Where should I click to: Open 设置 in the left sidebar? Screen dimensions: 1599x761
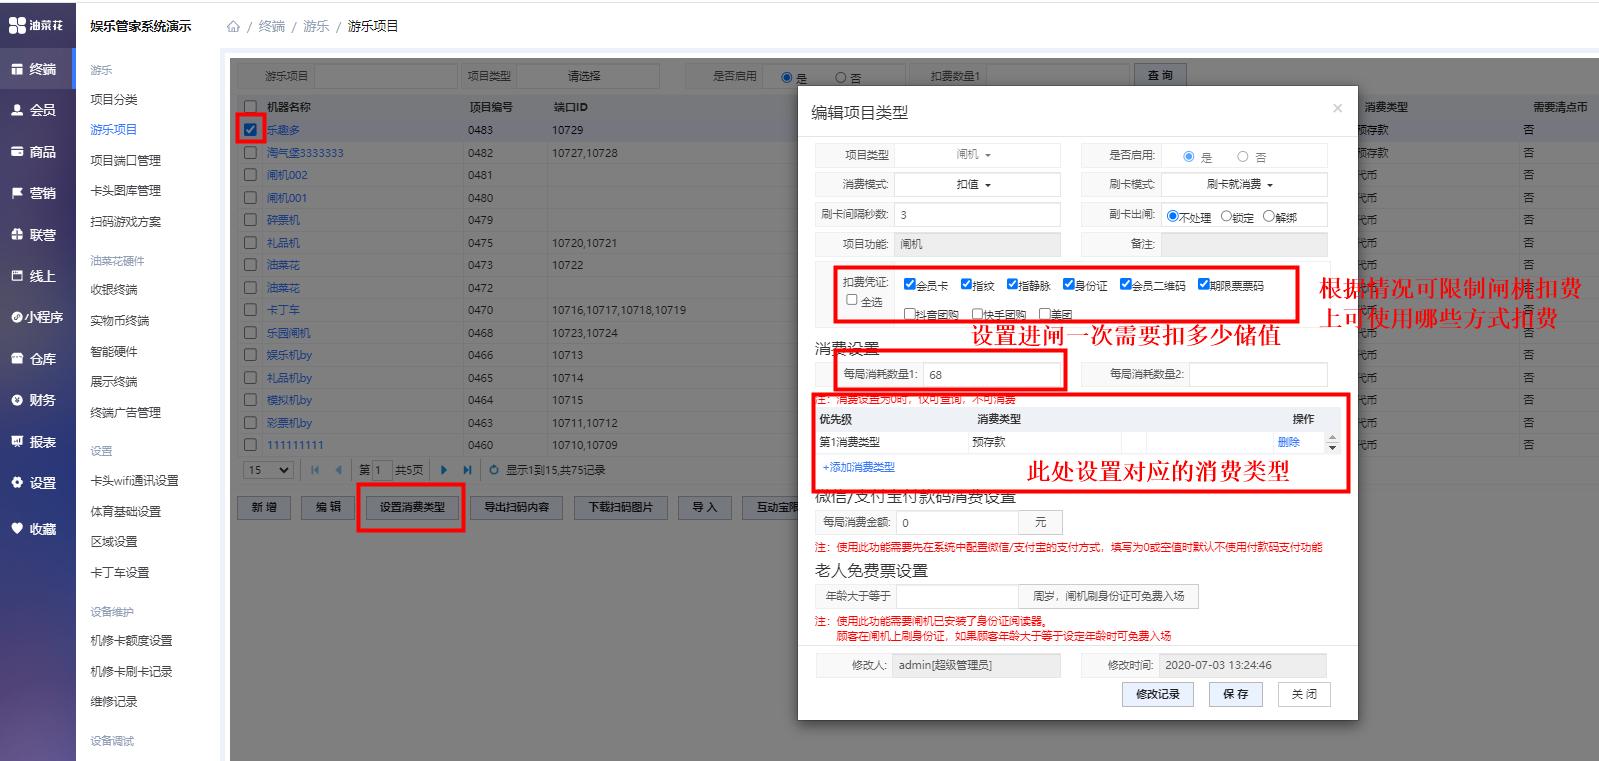38,483
